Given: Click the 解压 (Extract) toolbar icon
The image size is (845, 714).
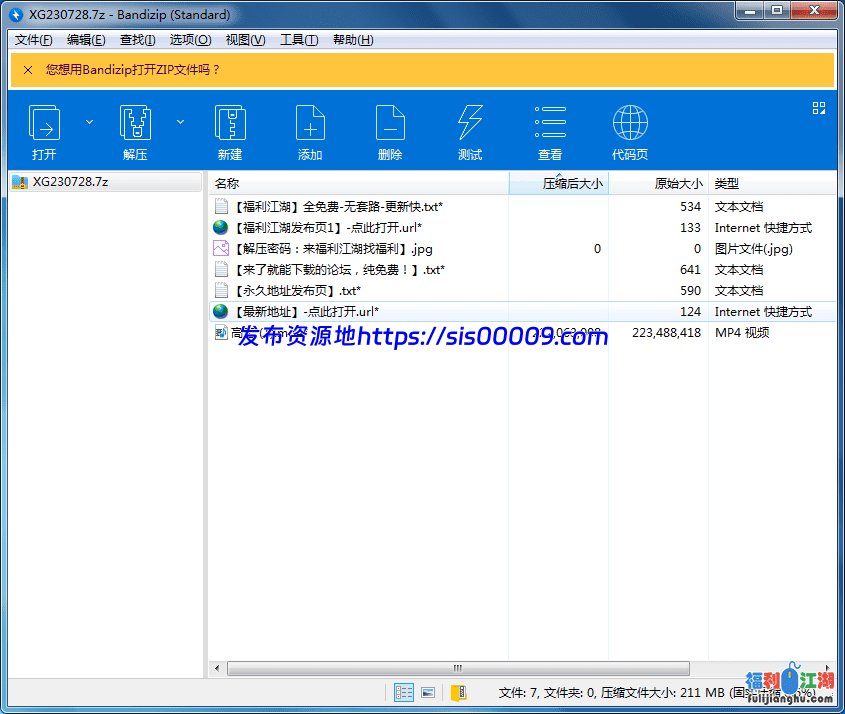Looking at the screenshot, I should [x=135, y=125].
